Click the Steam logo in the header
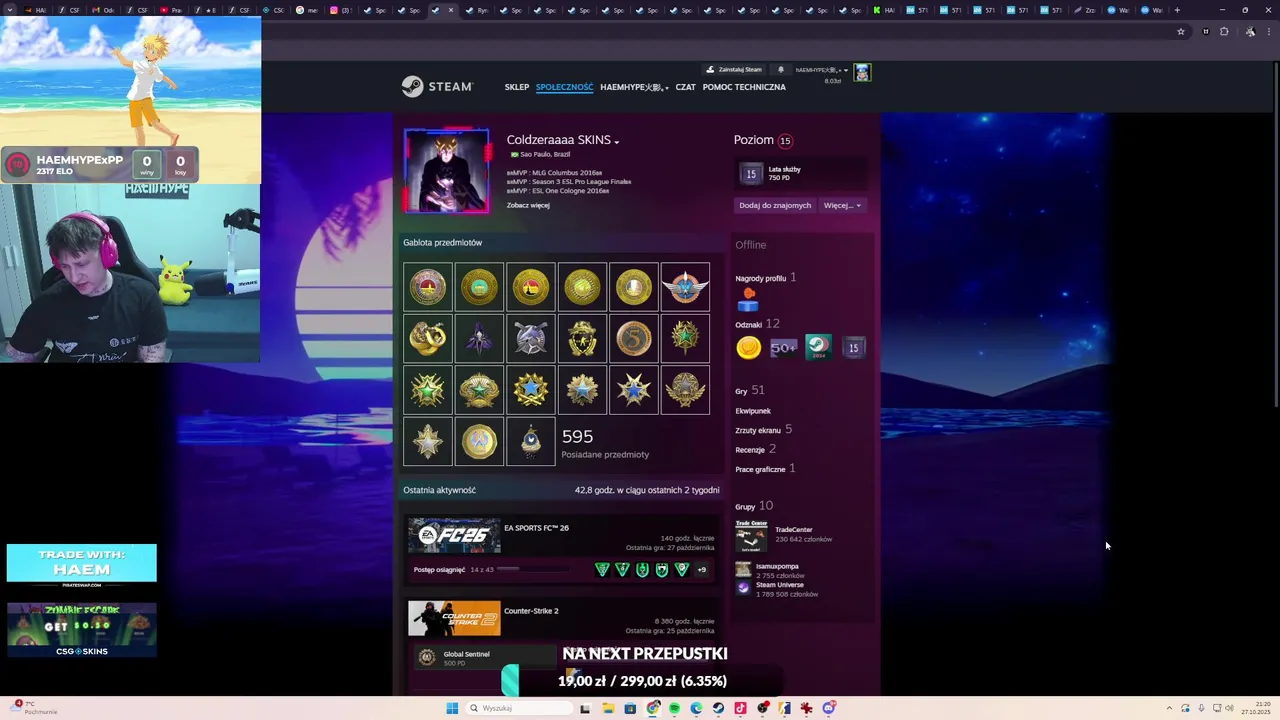This screenshot has width=1280, height=720. point(437,87)
